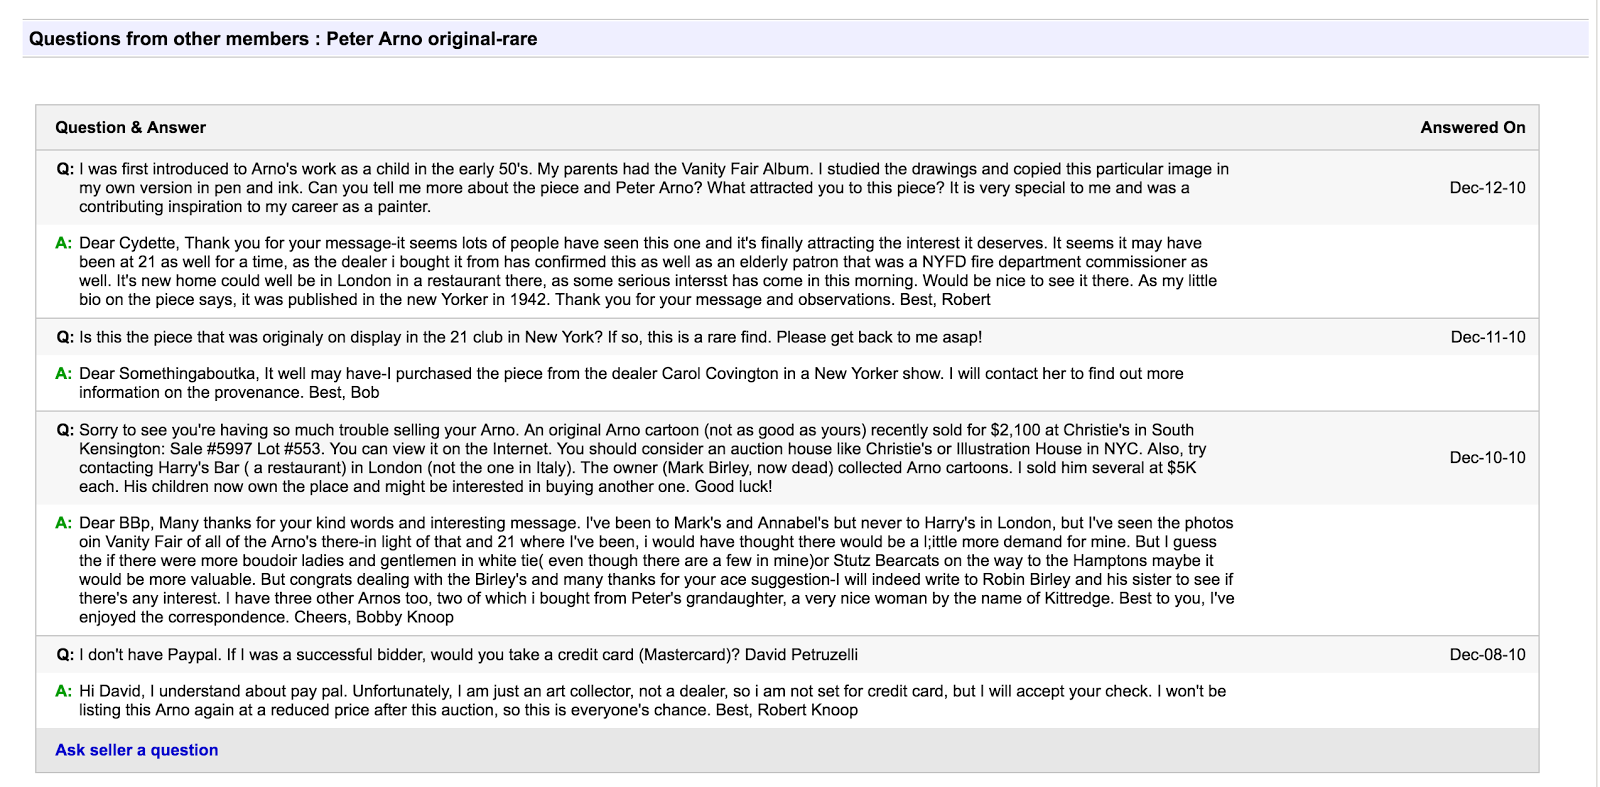Click the Q: label of the first question
The height and width of the screenshot is (787, 1600).
click(65, 169)
